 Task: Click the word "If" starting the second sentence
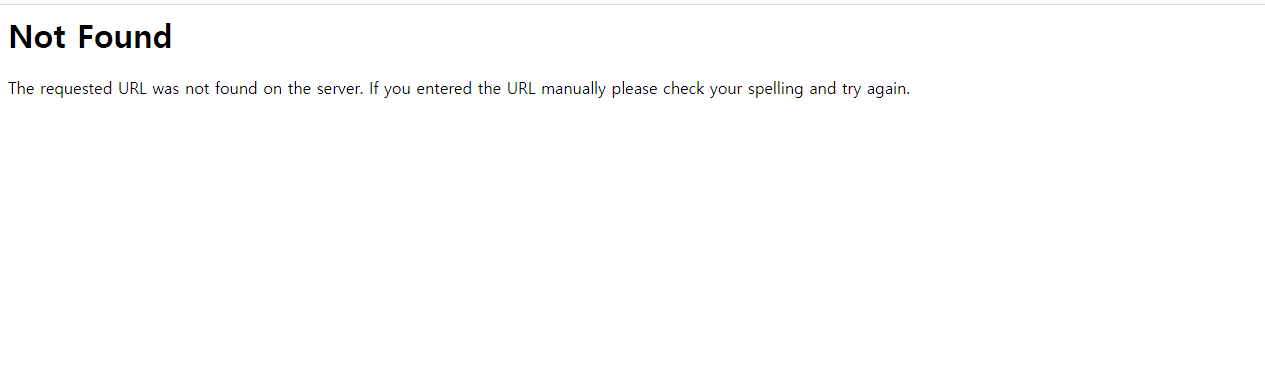(374, 88)
